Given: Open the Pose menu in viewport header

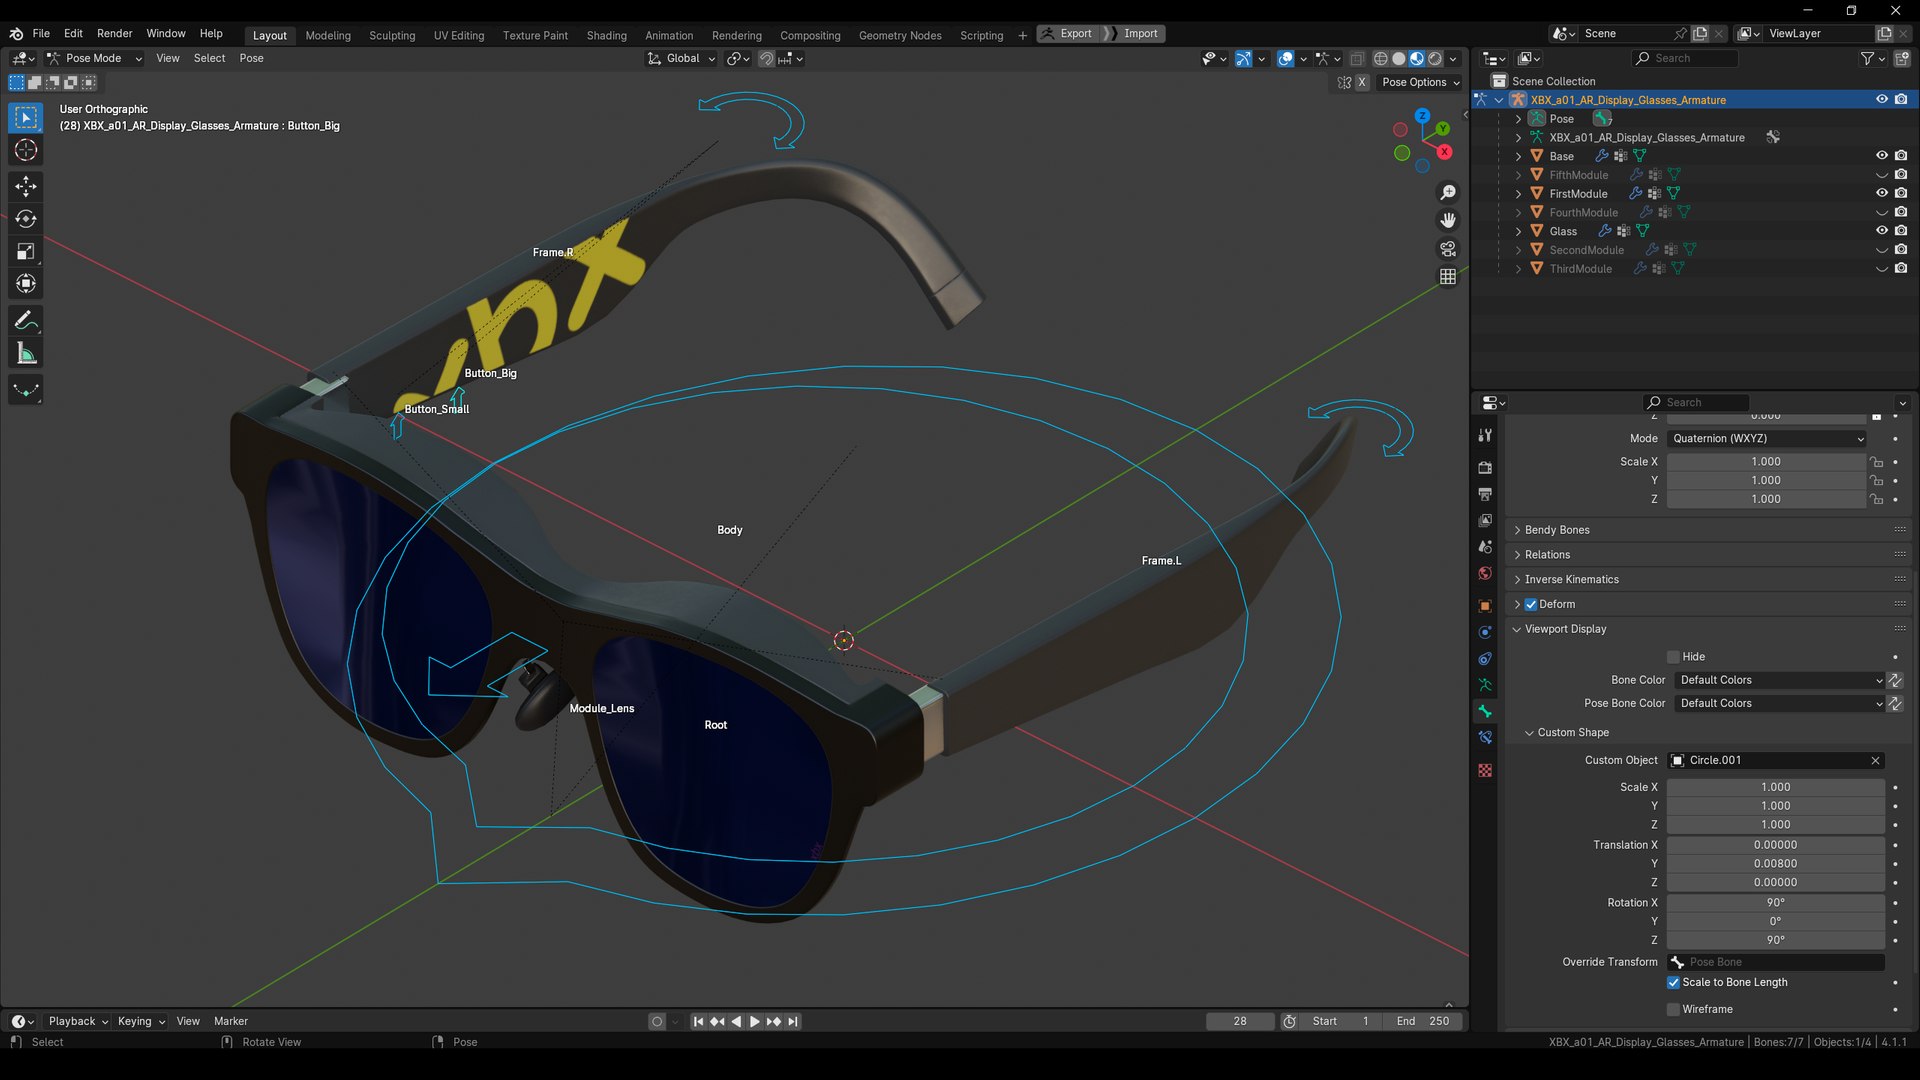Looking at the screenshot, I should (x=251, y=58).
